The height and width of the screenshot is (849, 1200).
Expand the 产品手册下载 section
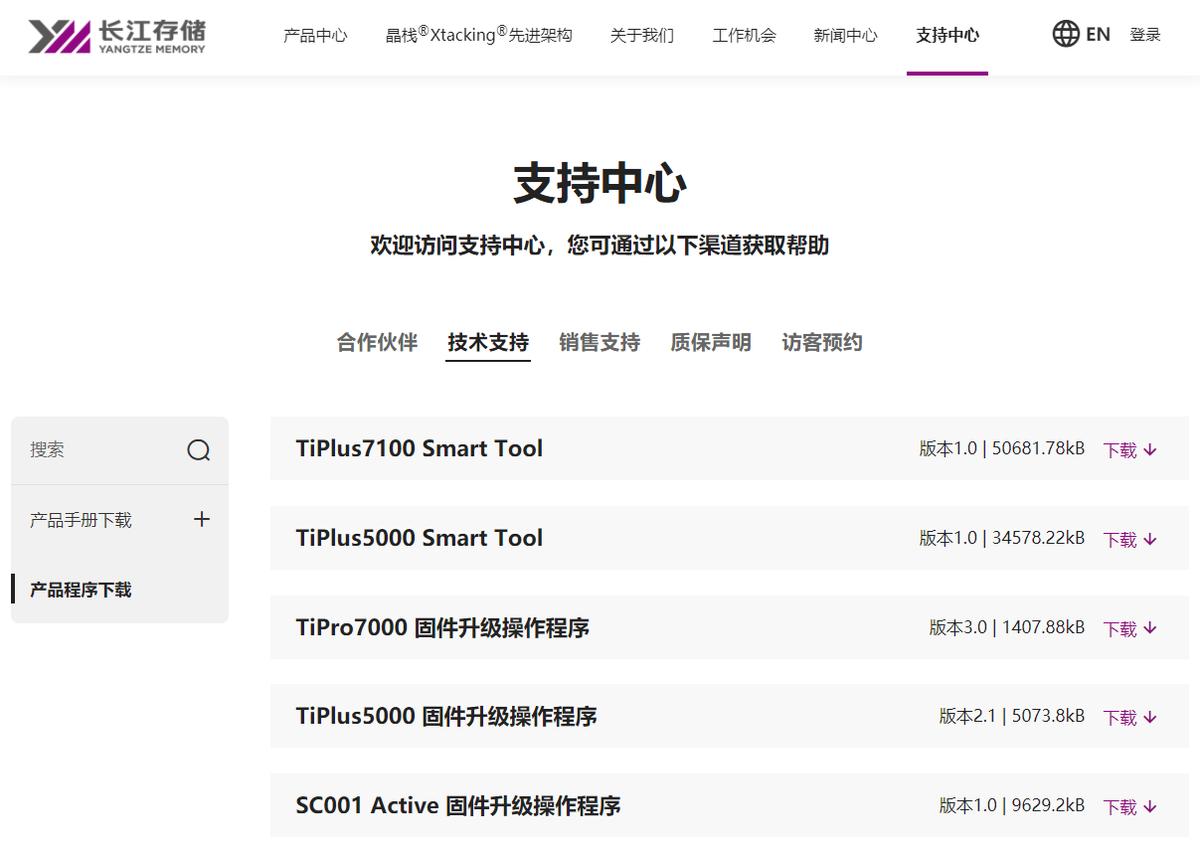pyautogui.click(x=201, y=519)
